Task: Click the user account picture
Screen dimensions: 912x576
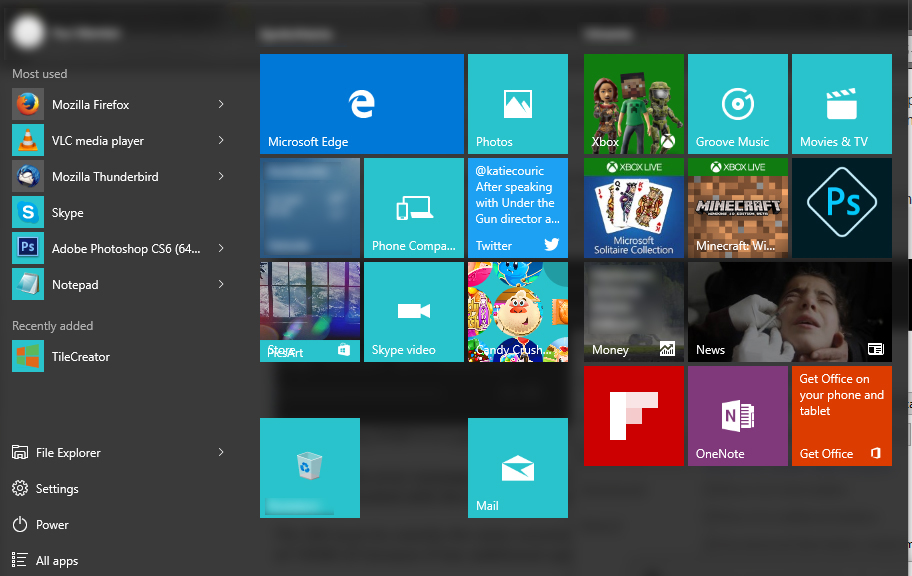Action: 27,32
